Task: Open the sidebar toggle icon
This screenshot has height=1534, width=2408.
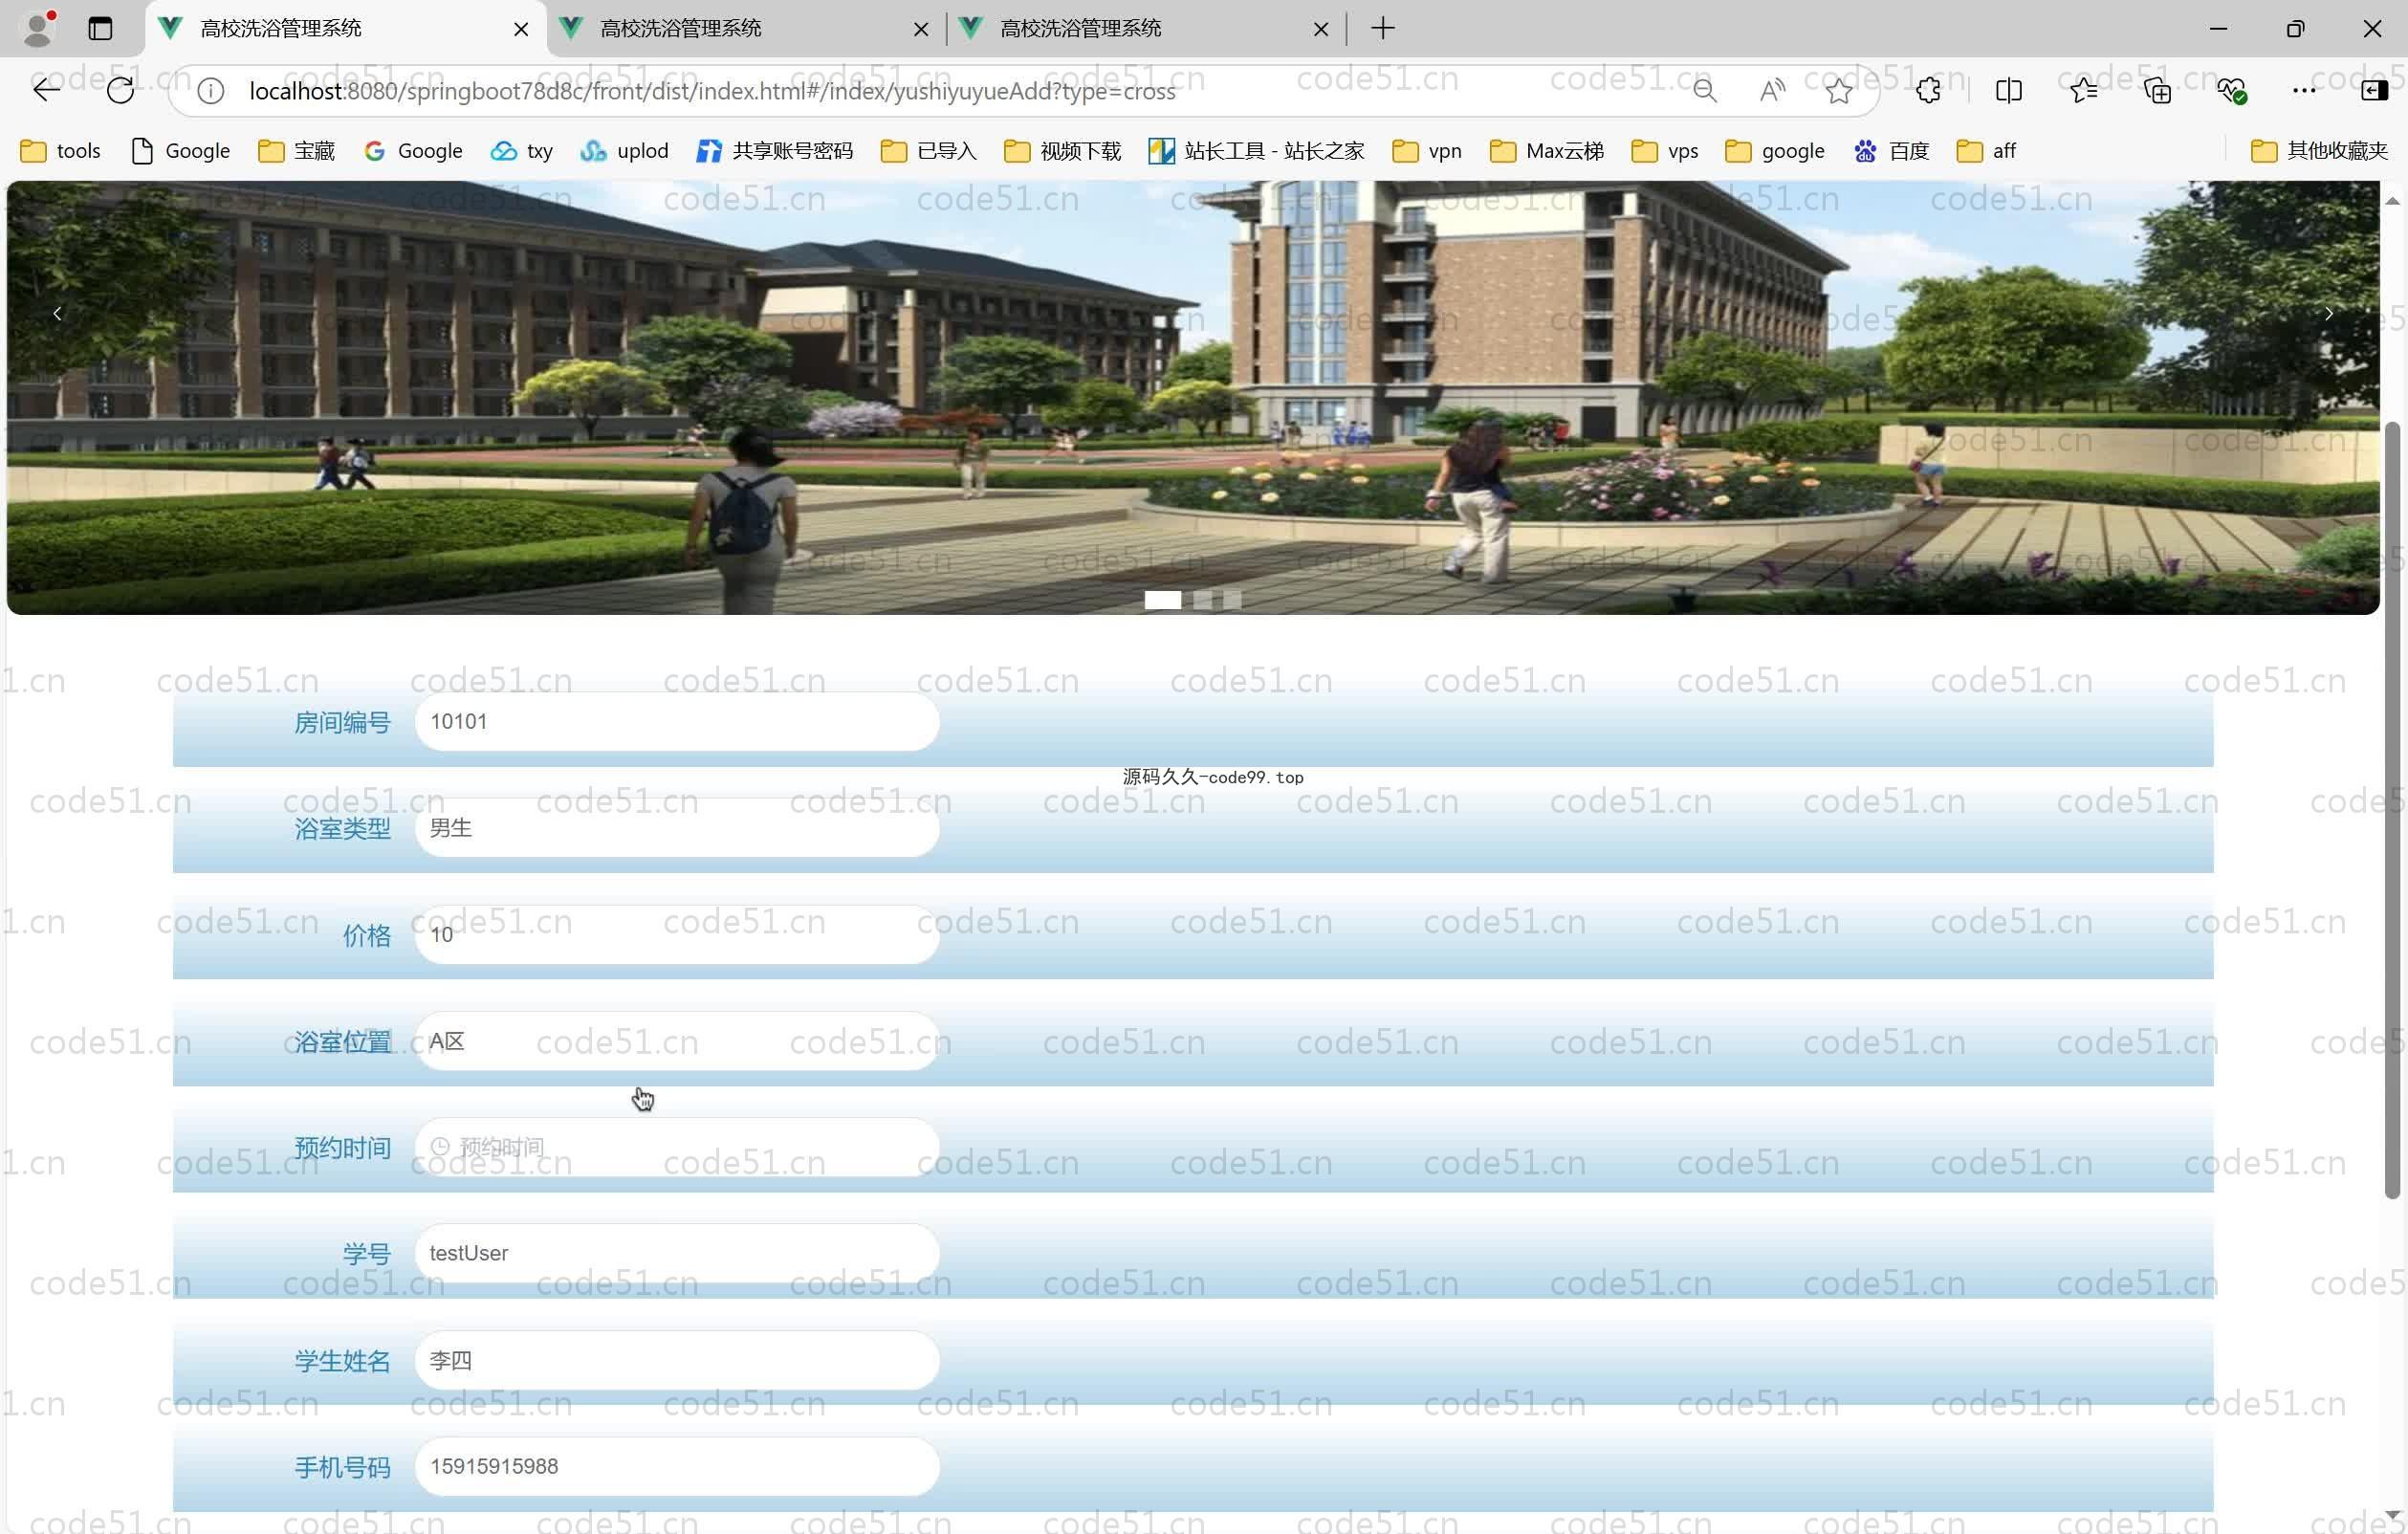Action: [x=2374, y=91]
